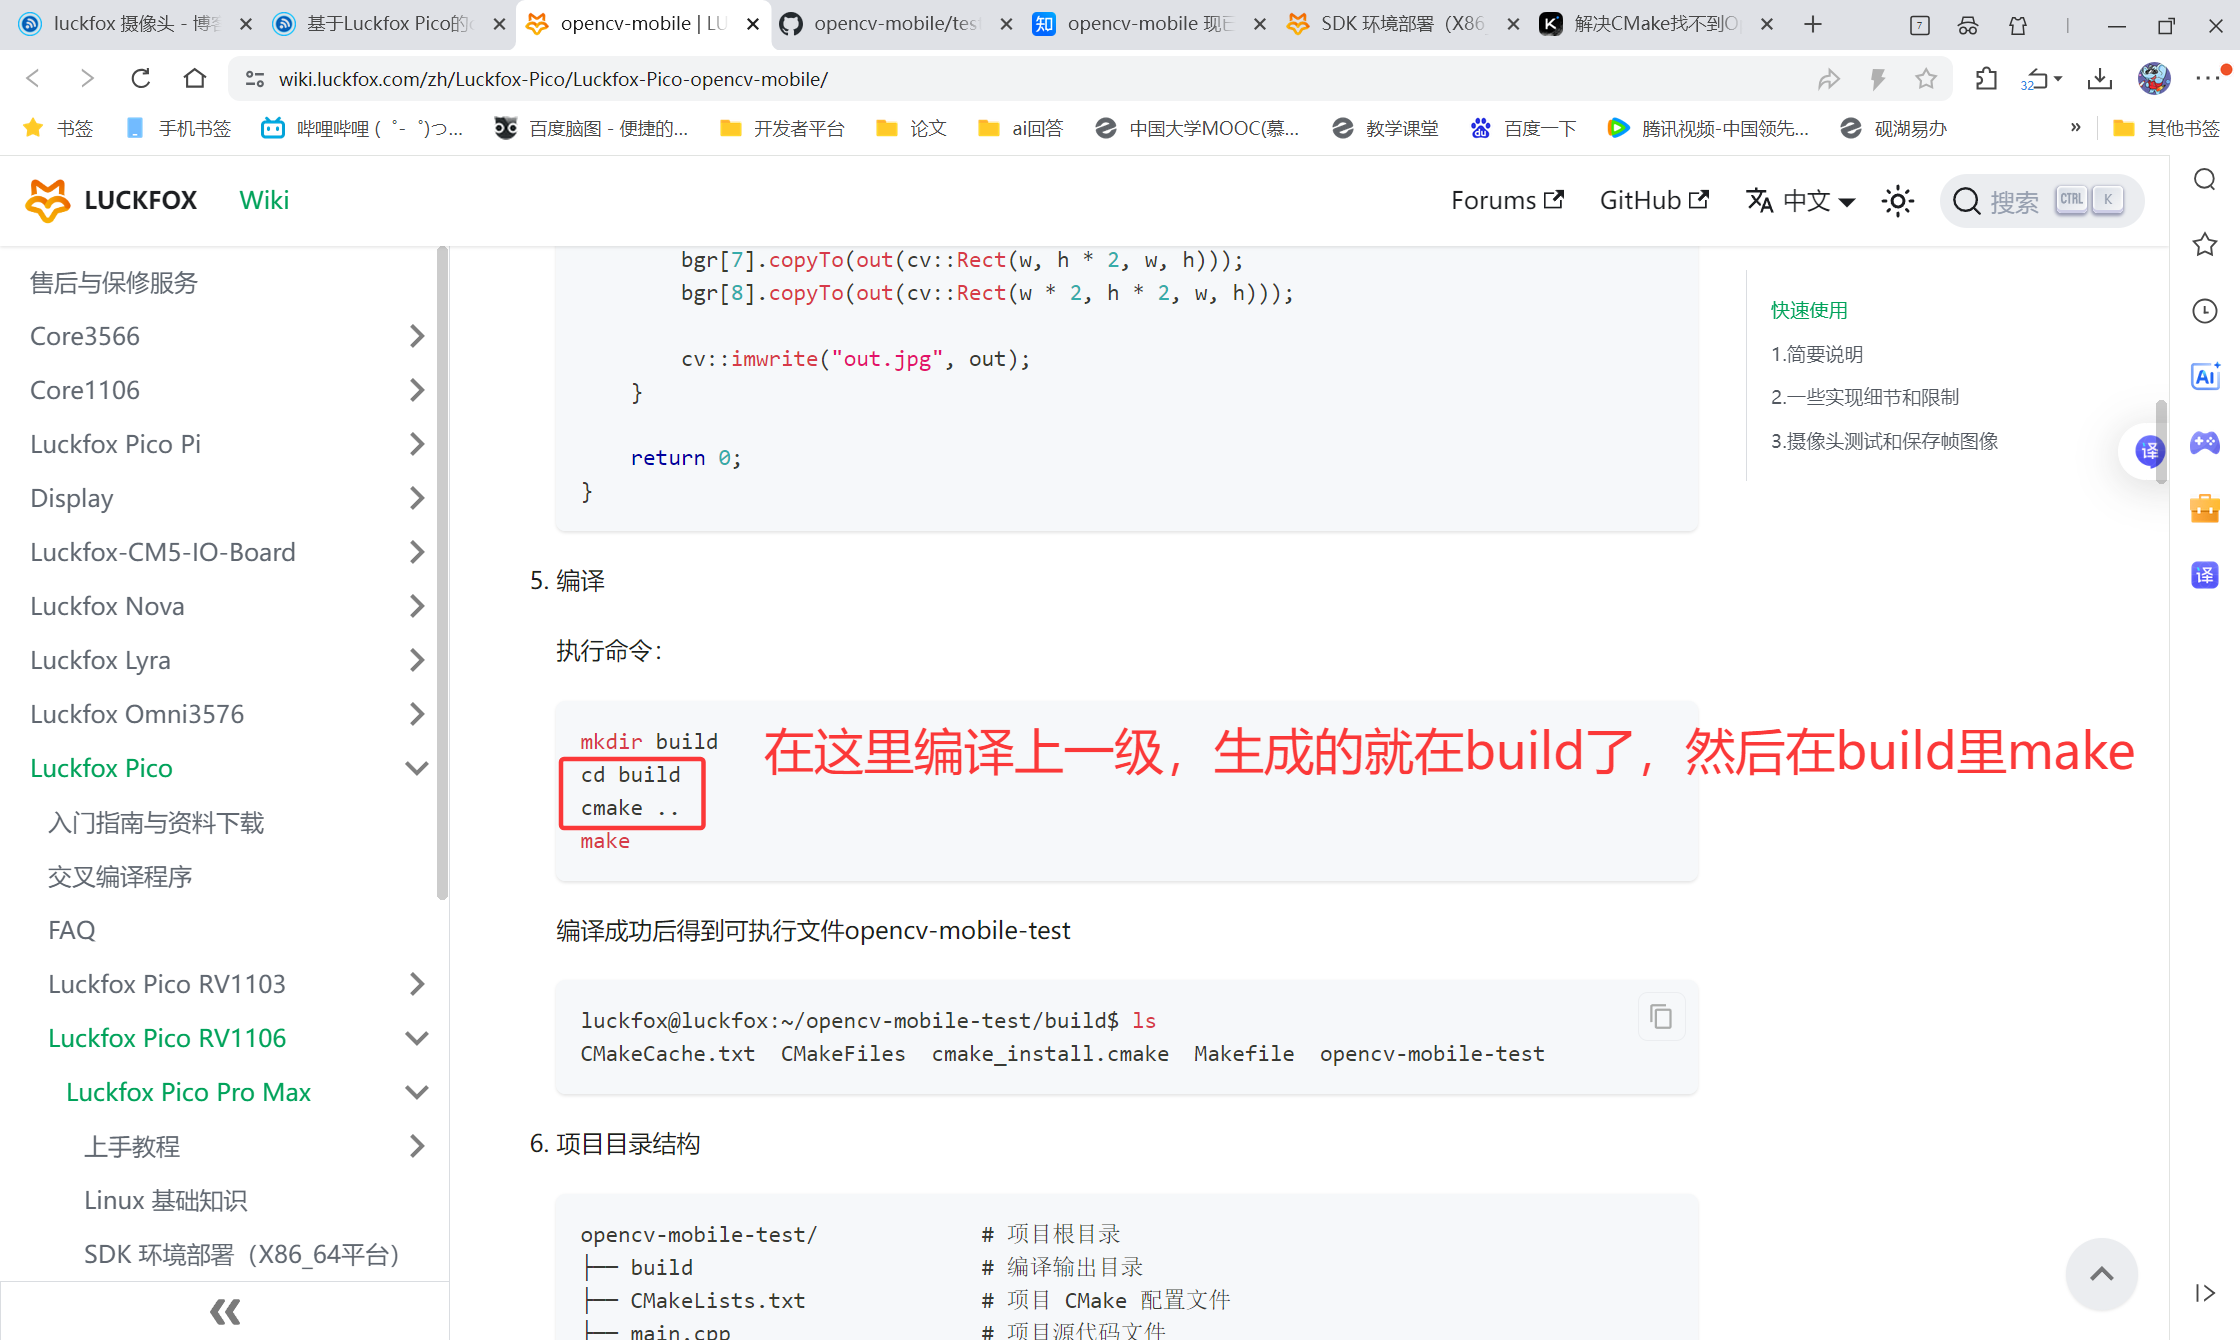This screenshot has width=2240, height=1340.
Task: Click the scroll-to-top circular arrow button
Action: [x=2103, y=1274]
